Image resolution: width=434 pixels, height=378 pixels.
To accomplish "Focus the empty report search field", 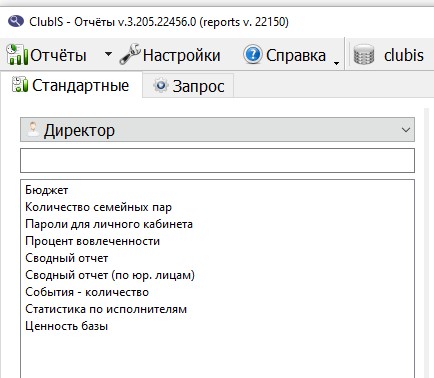I will tap(217, 160).
